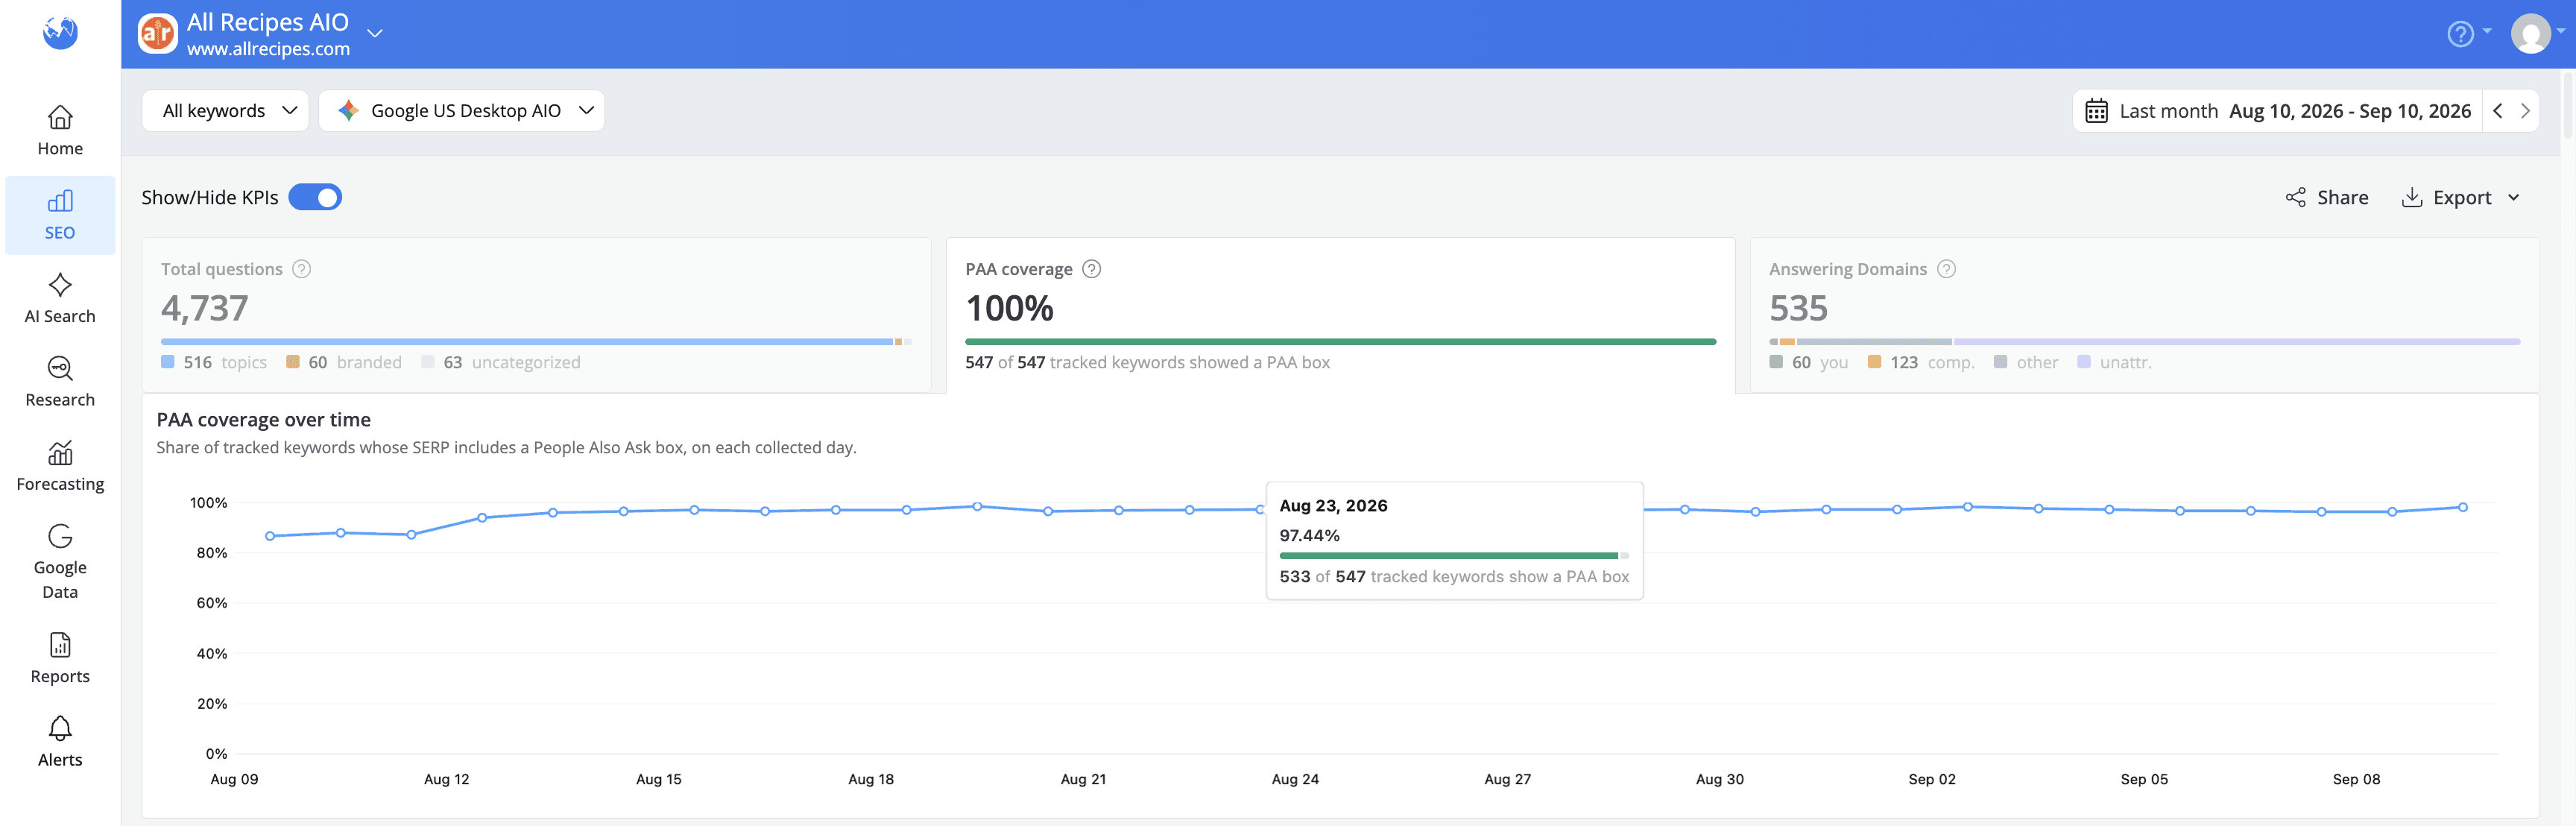
Task: Click the 123 comp. legend entry
Action: coord(1920,362)
